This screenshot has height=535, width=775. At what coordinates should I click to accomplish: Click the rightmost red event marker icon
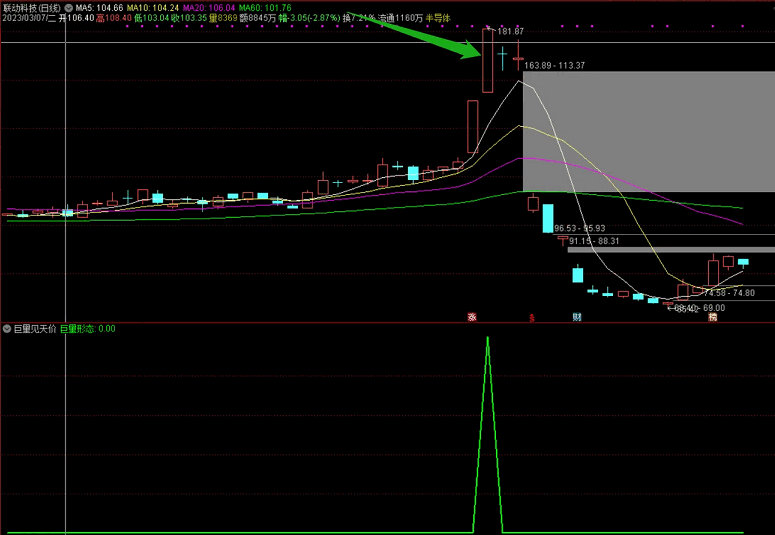click(713, 317)
